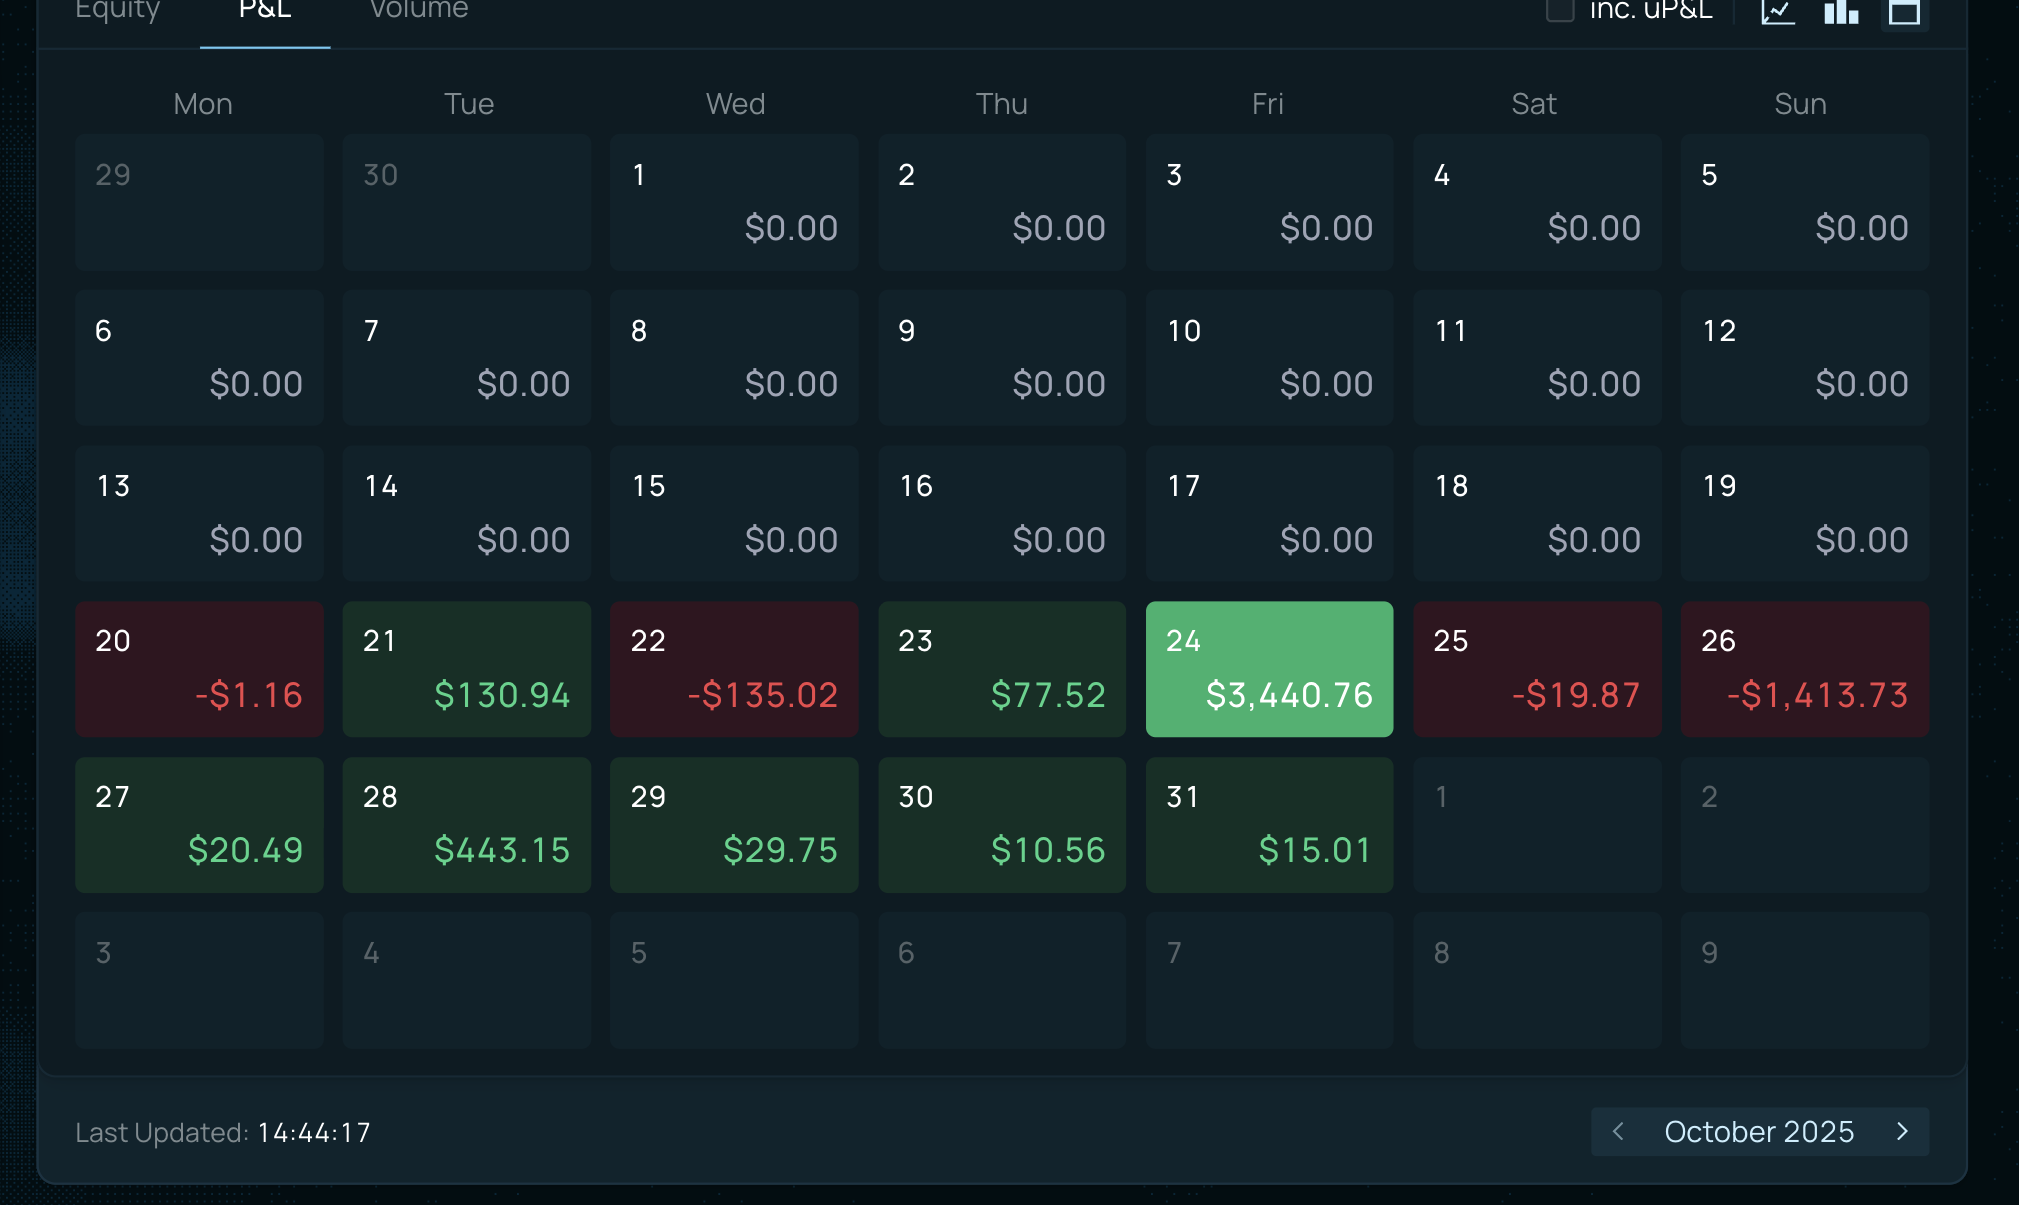This screenshot has height=1205, width=2019.
Task: Click day 23 cell showing $77.52
Action: [1002, 669]
